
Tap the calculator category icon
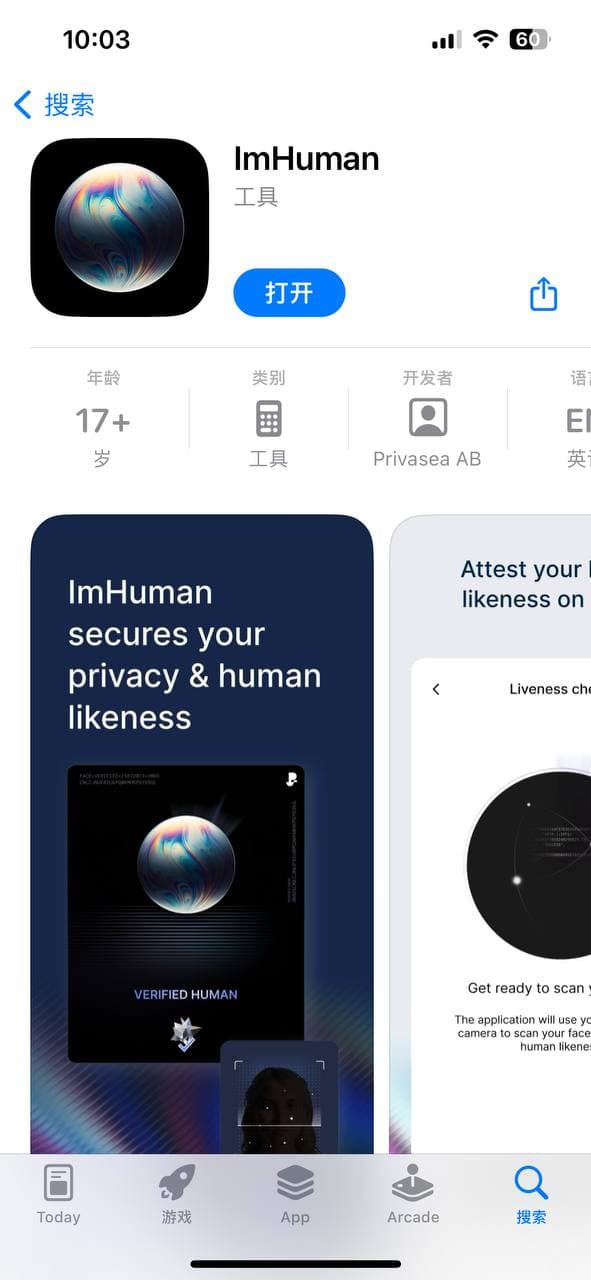[x=268, y=418]
